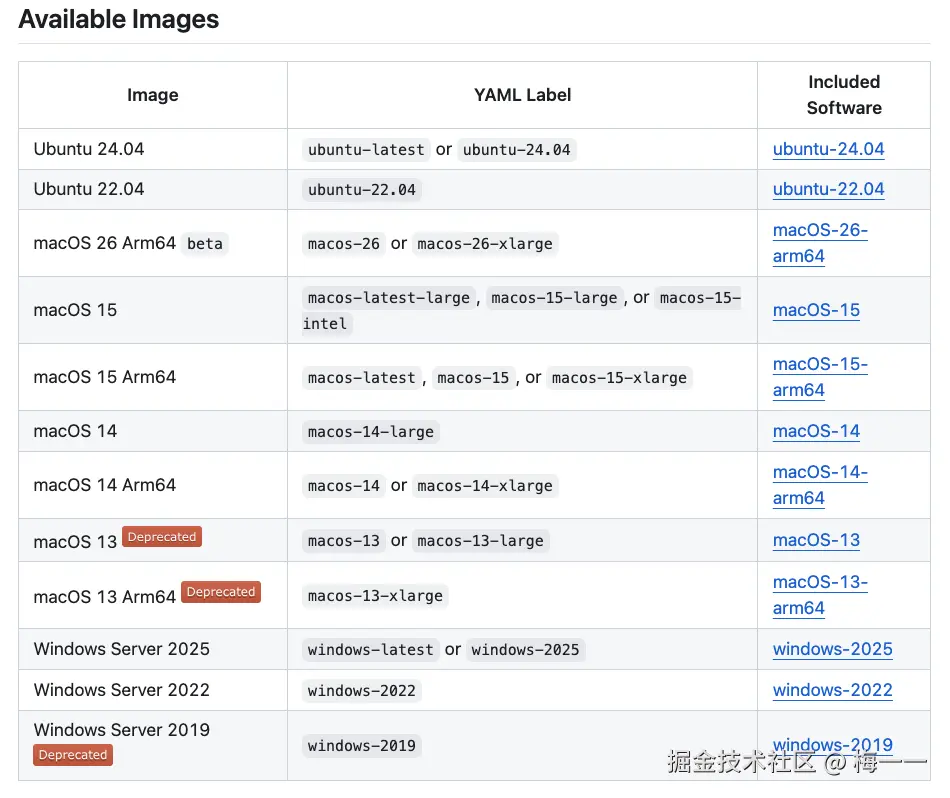The height and width of the screenshot is (798, 950).
Task: Click the Windows Server 2019 image name
Action: pyautogui.click(x=122, y=730)
